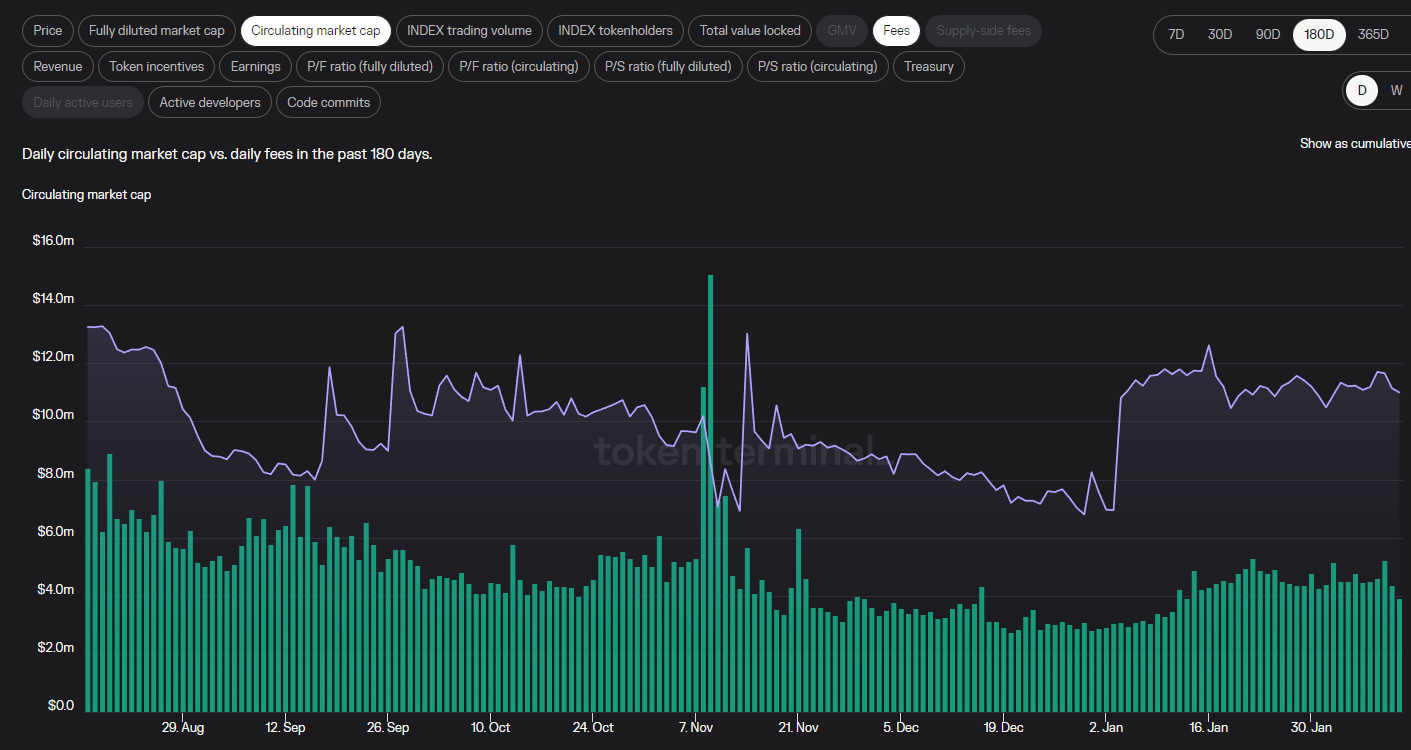Click the tallest fees bar near 7 Nov

[x=710, y=493]
